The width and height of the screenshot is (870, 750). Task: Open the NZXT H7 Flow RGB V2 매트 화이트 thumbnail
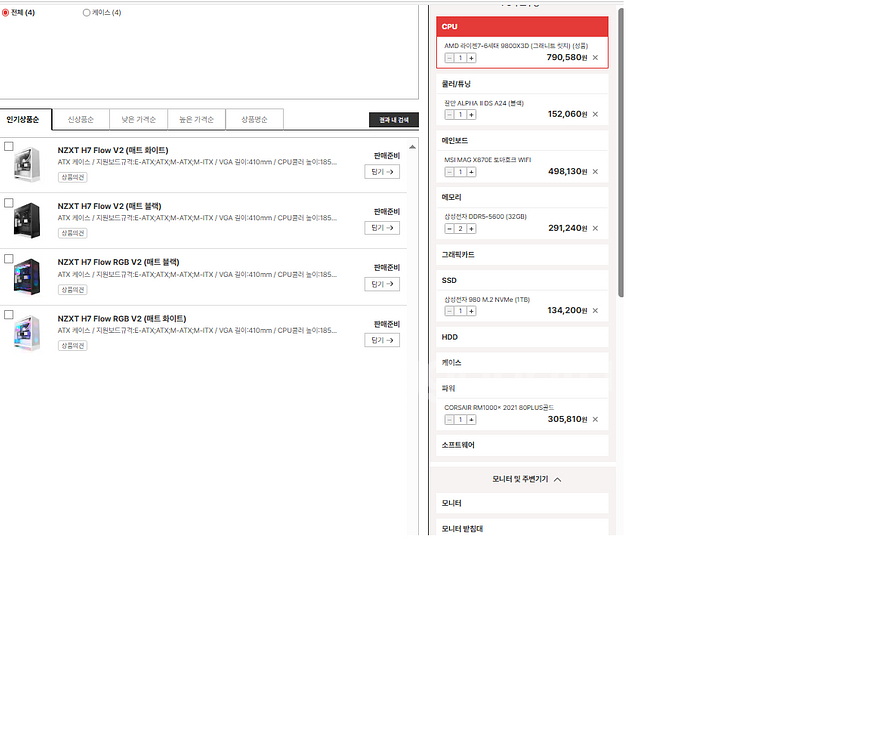(27, 333)
